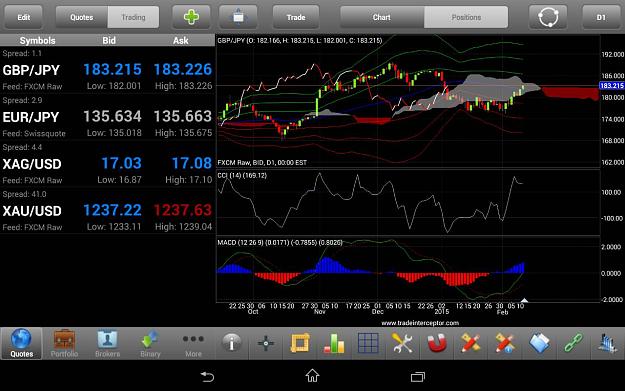This screenshot has height=391, width=625.
Task: Tap EUR/JPY ask price 135.663
Action: (183, 116)
